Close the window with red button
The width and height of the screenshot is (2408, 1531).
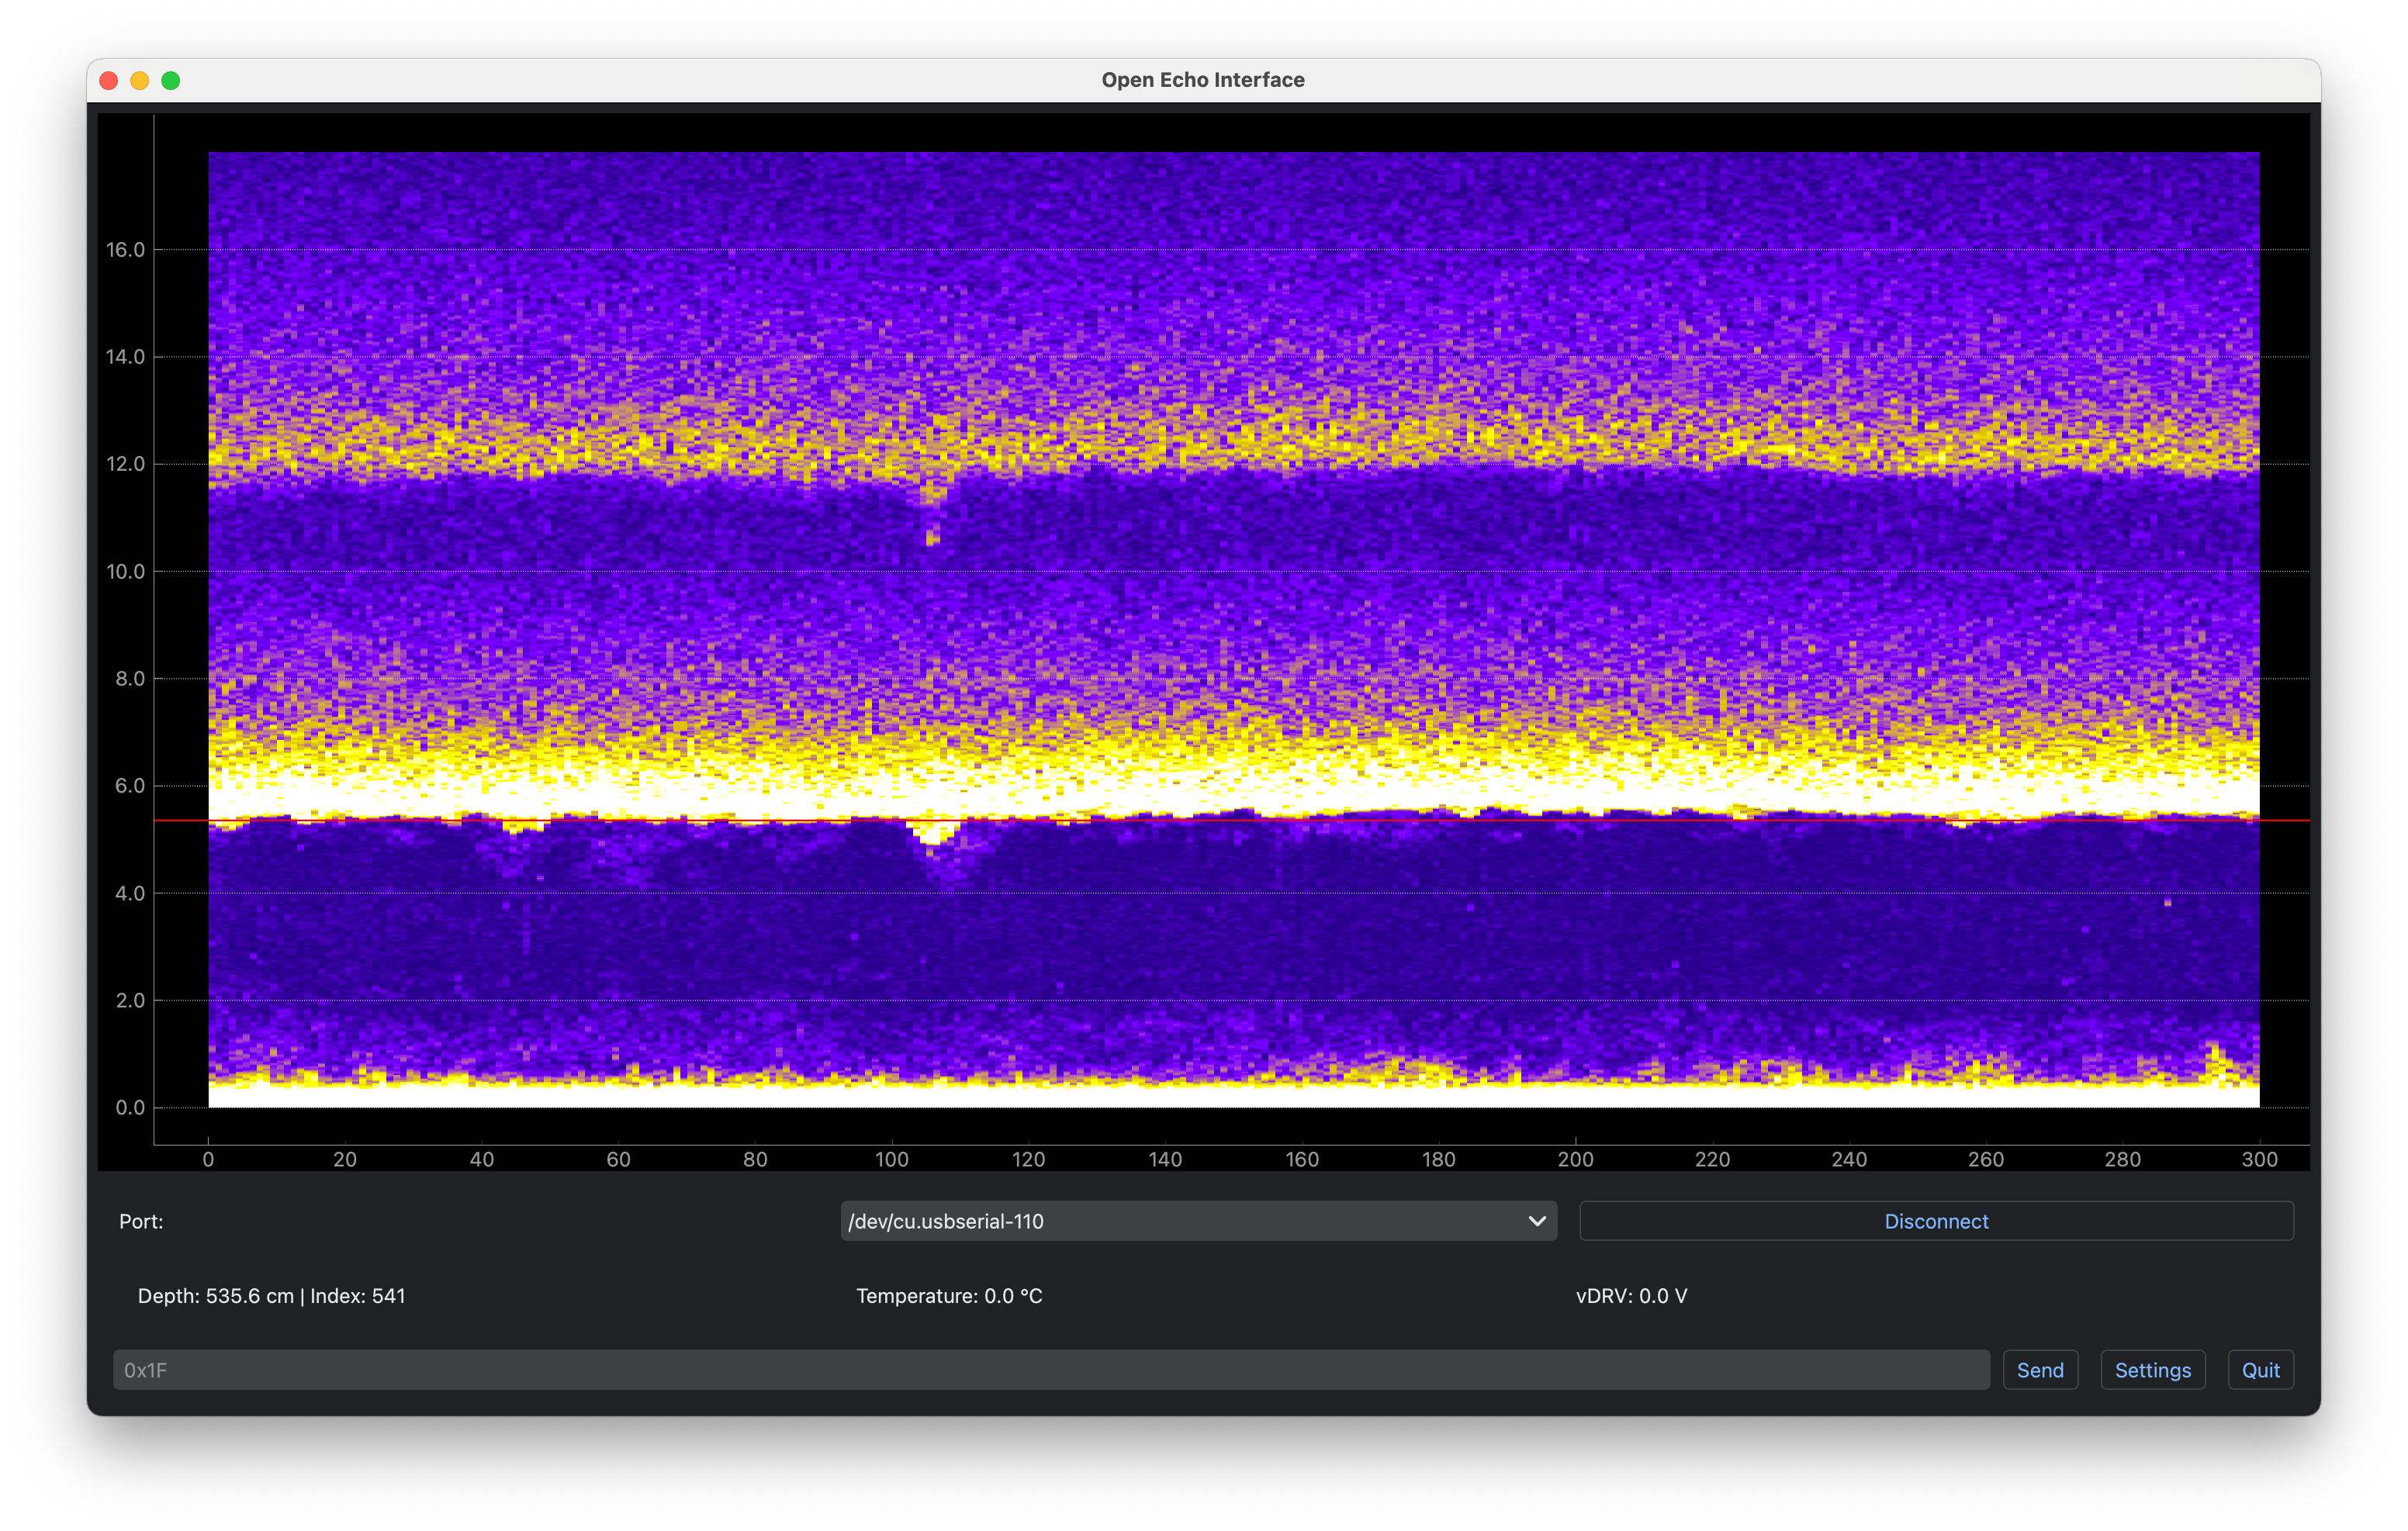[109, 80]
